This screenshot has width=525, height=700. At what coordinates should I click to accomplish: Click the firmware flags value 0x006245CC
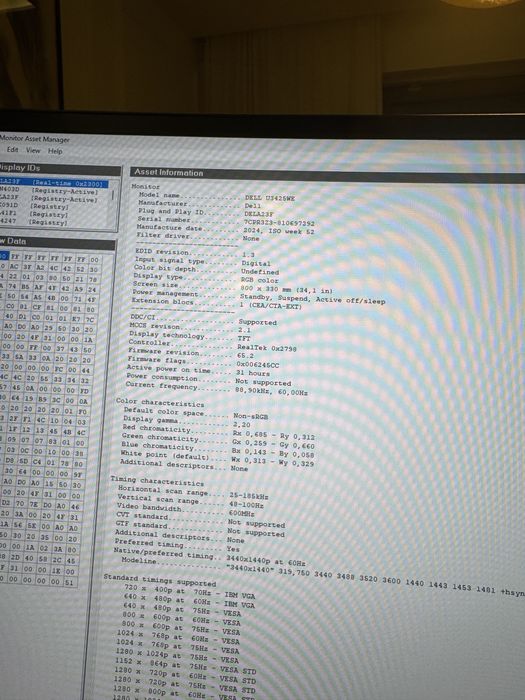258,365
